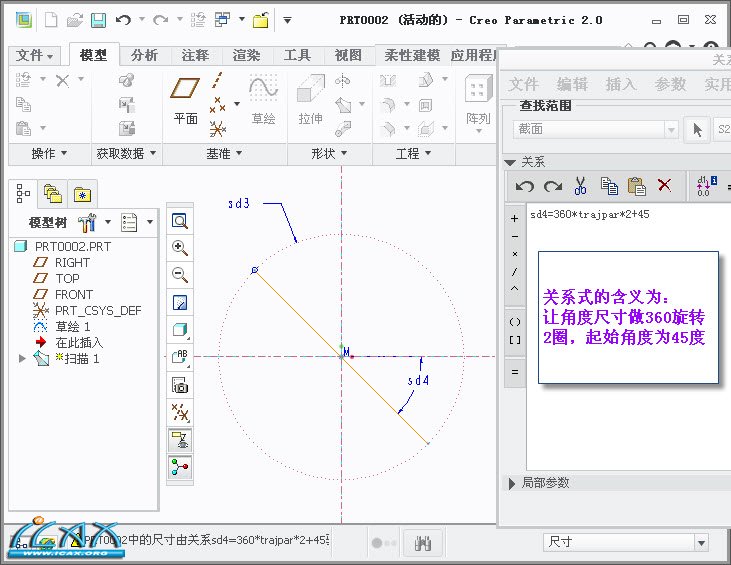This screenshot has height=565, width=731.
Task: Click the Save floppy disk icon
Action: click(98, 19)
